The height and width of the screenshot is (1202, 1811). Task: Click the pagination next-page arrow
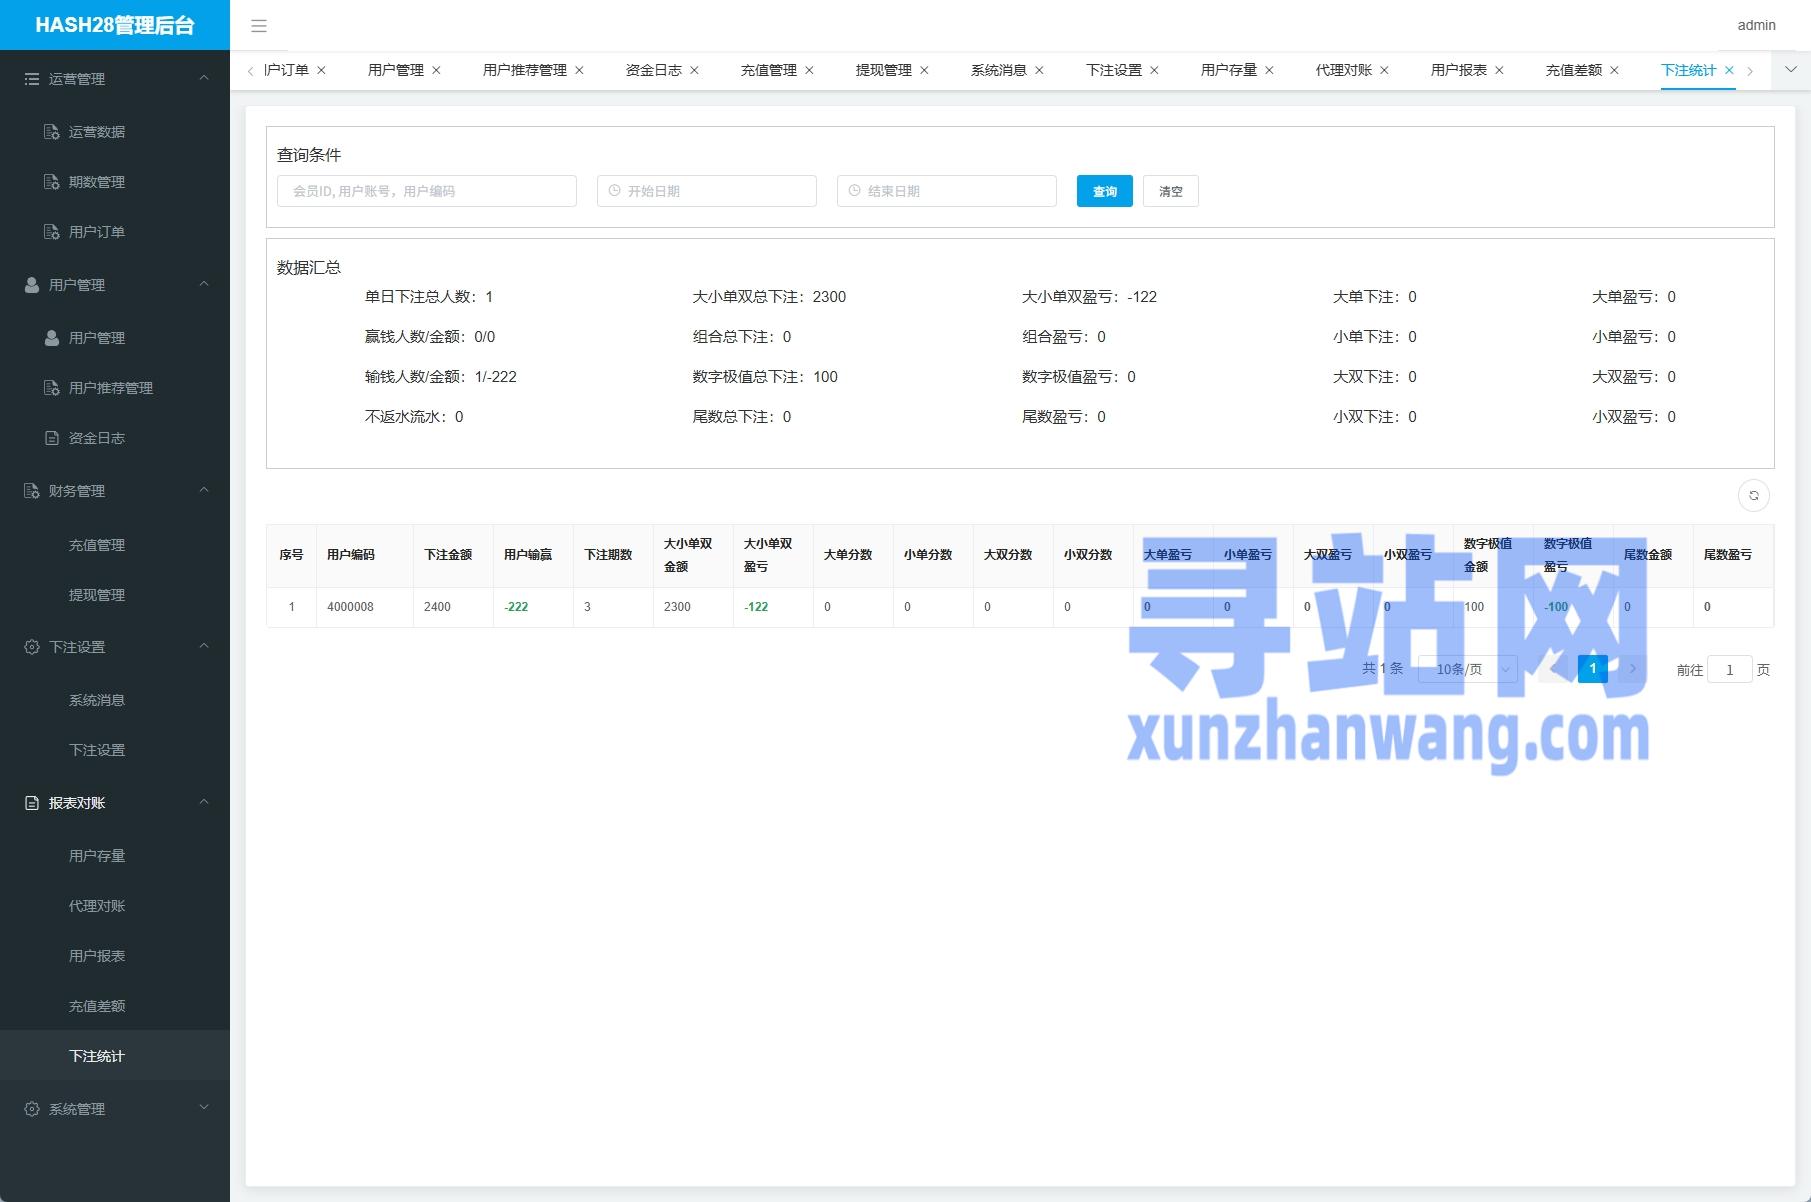(1633, 669)
